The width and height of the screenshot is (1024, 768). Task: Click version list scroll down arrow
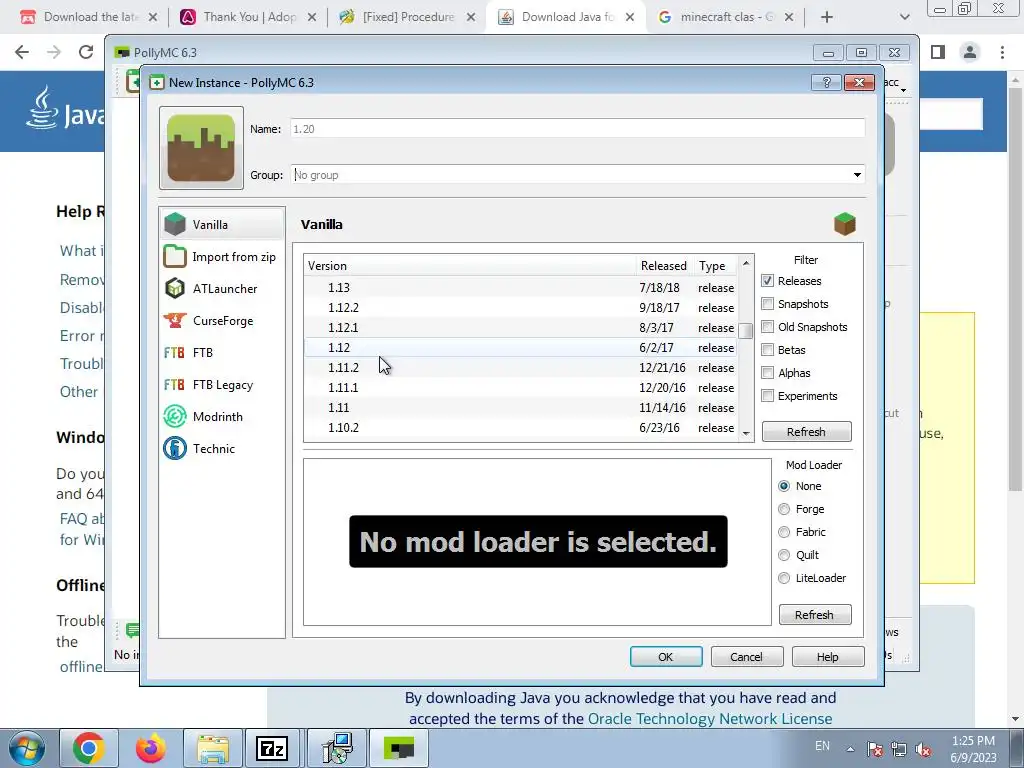click(746, 432)
